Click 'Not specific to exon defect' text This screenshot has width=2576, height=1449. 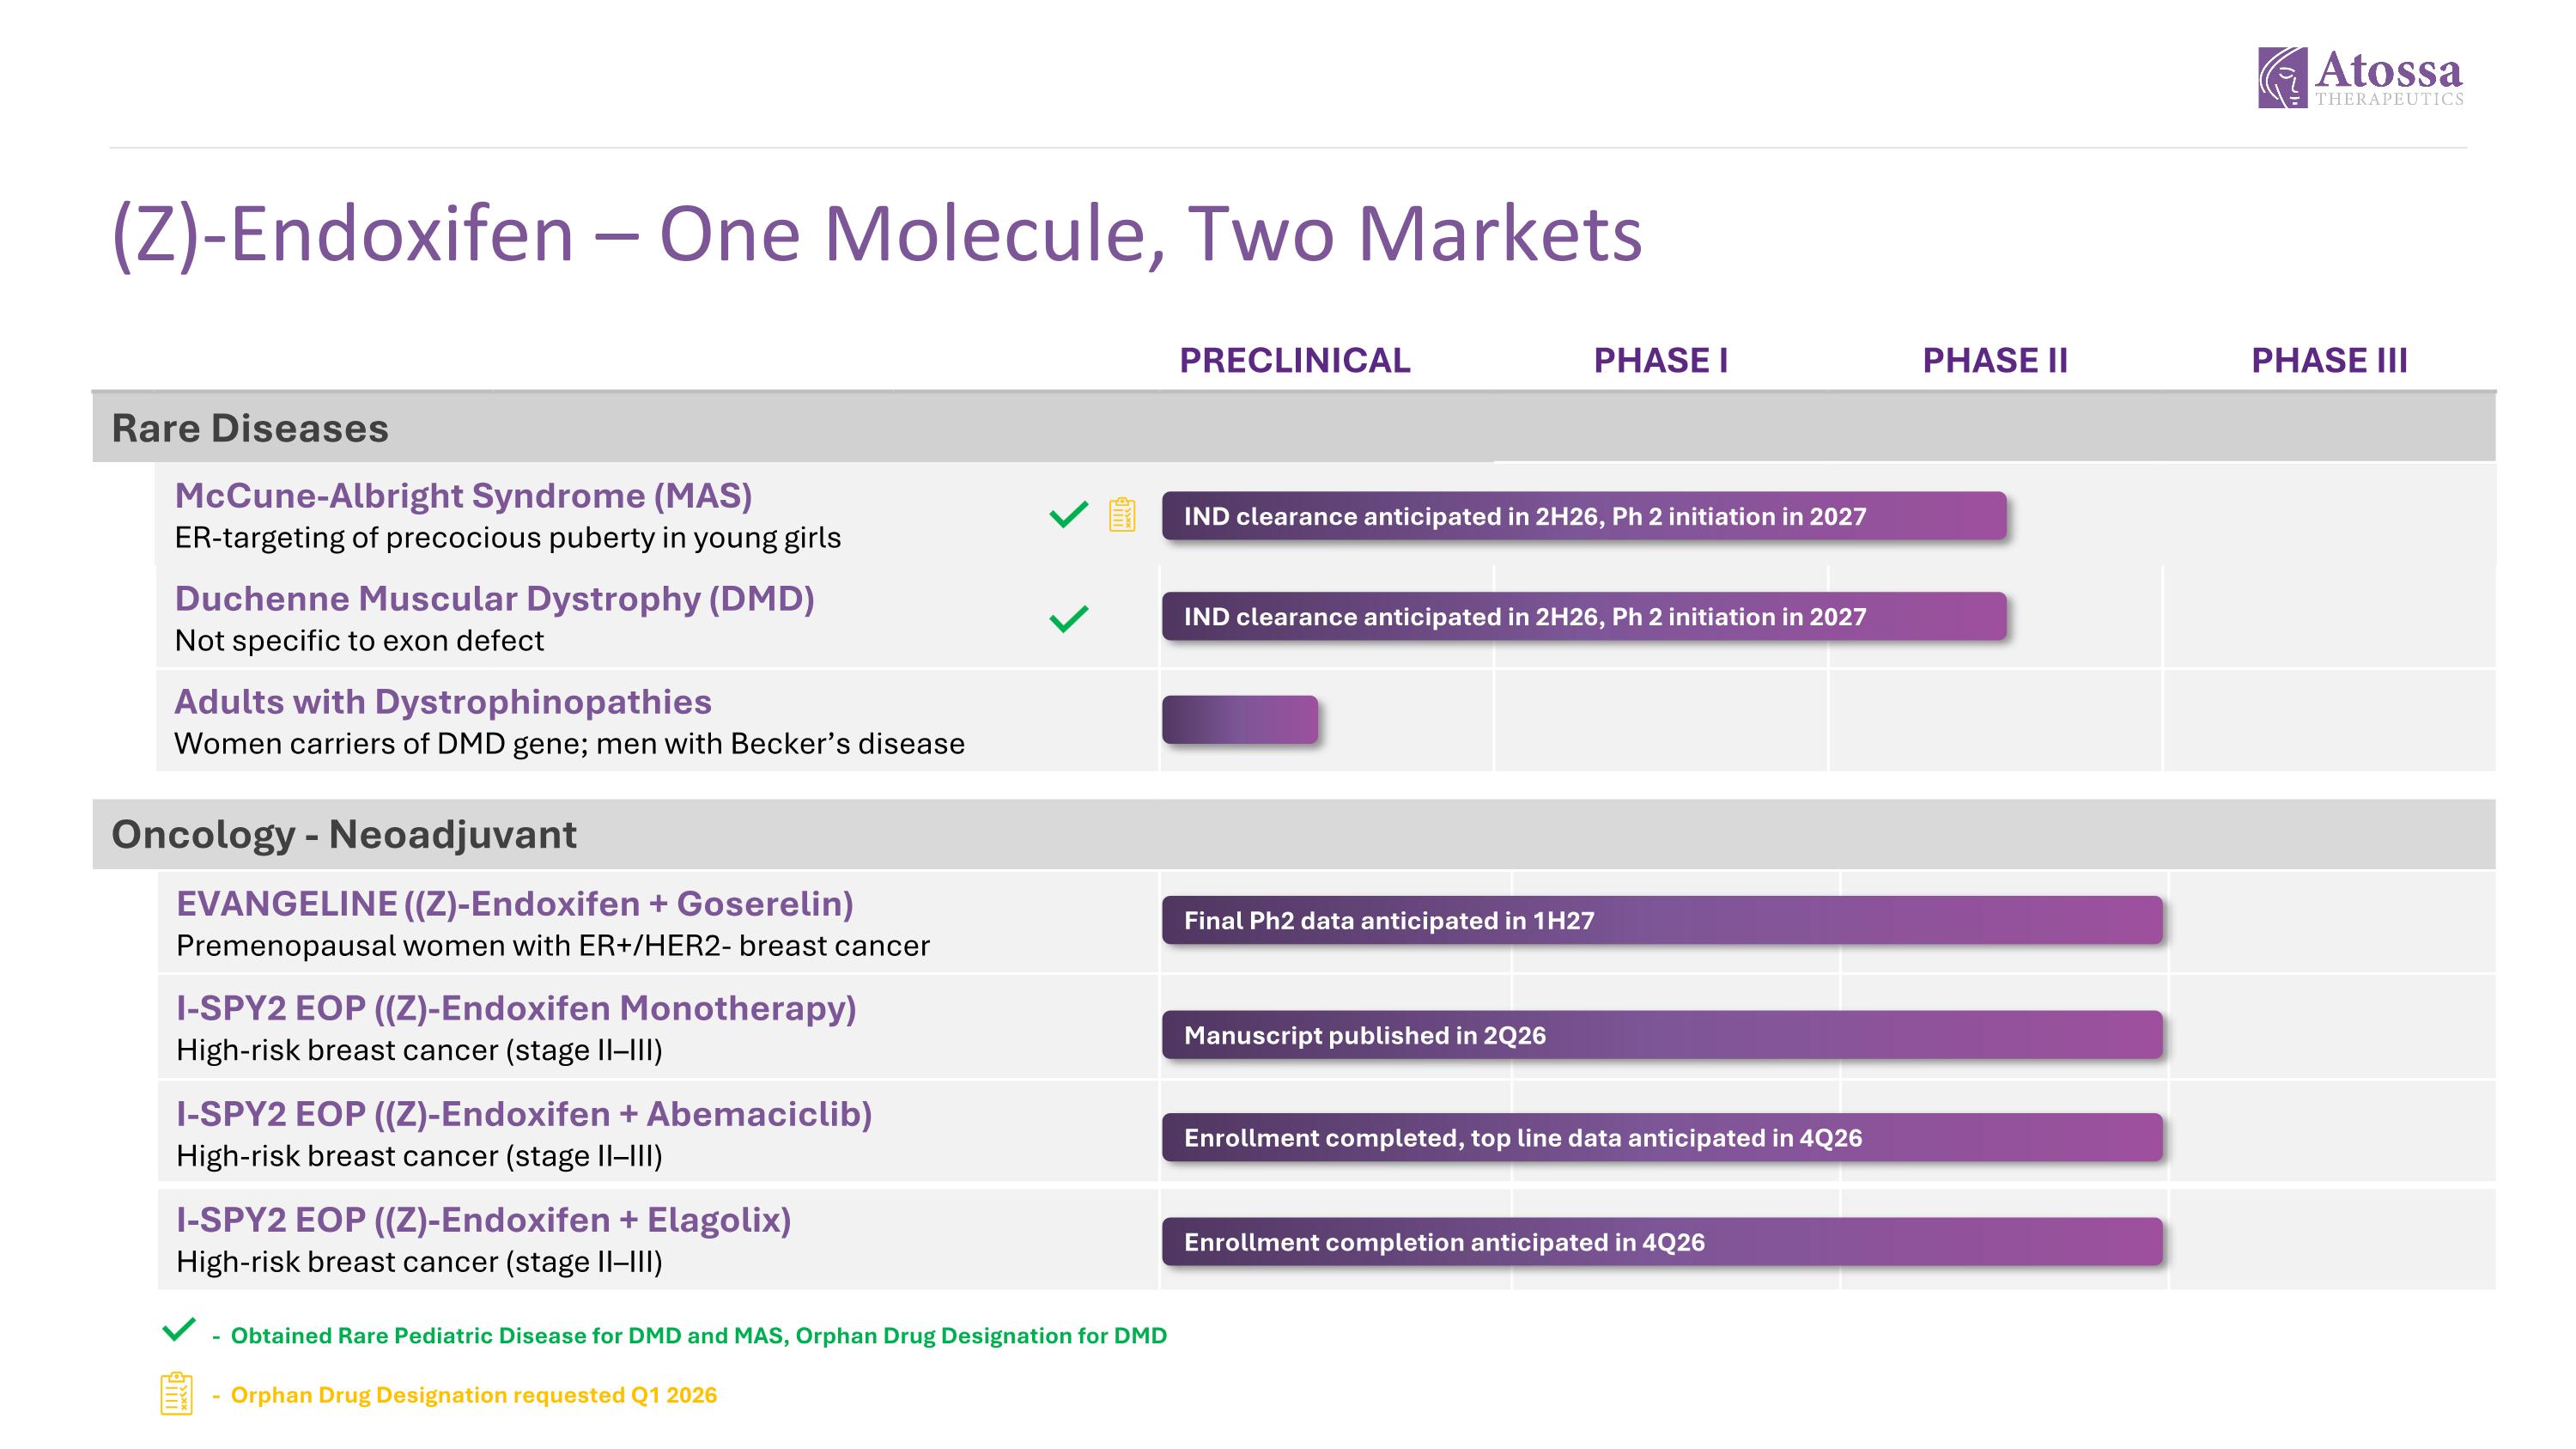359,640
